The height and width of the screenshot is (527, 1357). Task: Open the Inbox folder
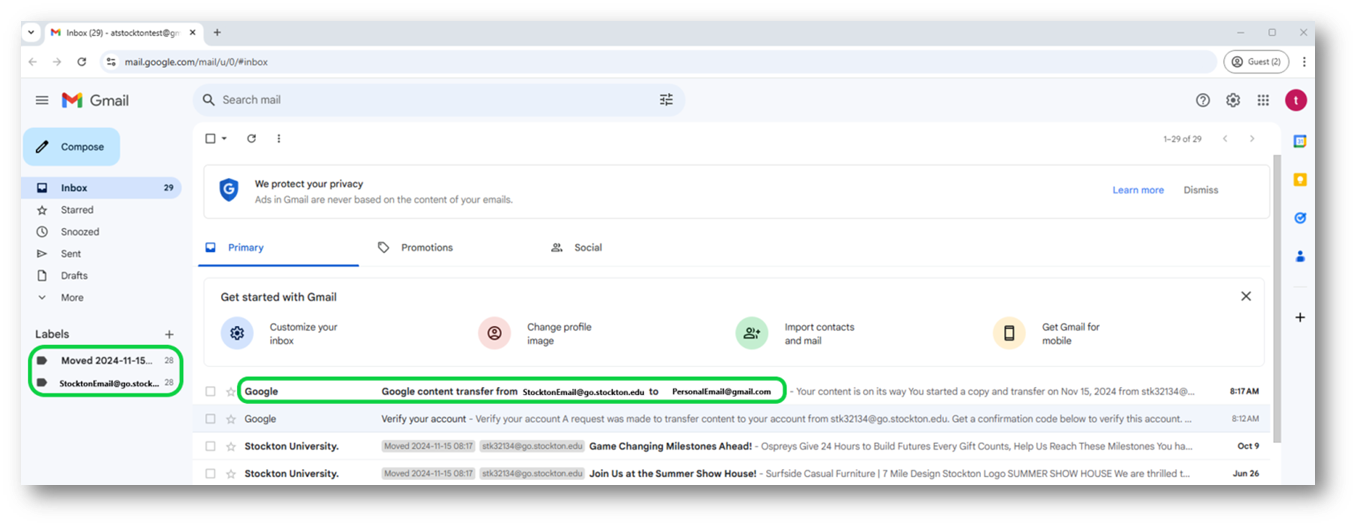coord(101,188)
